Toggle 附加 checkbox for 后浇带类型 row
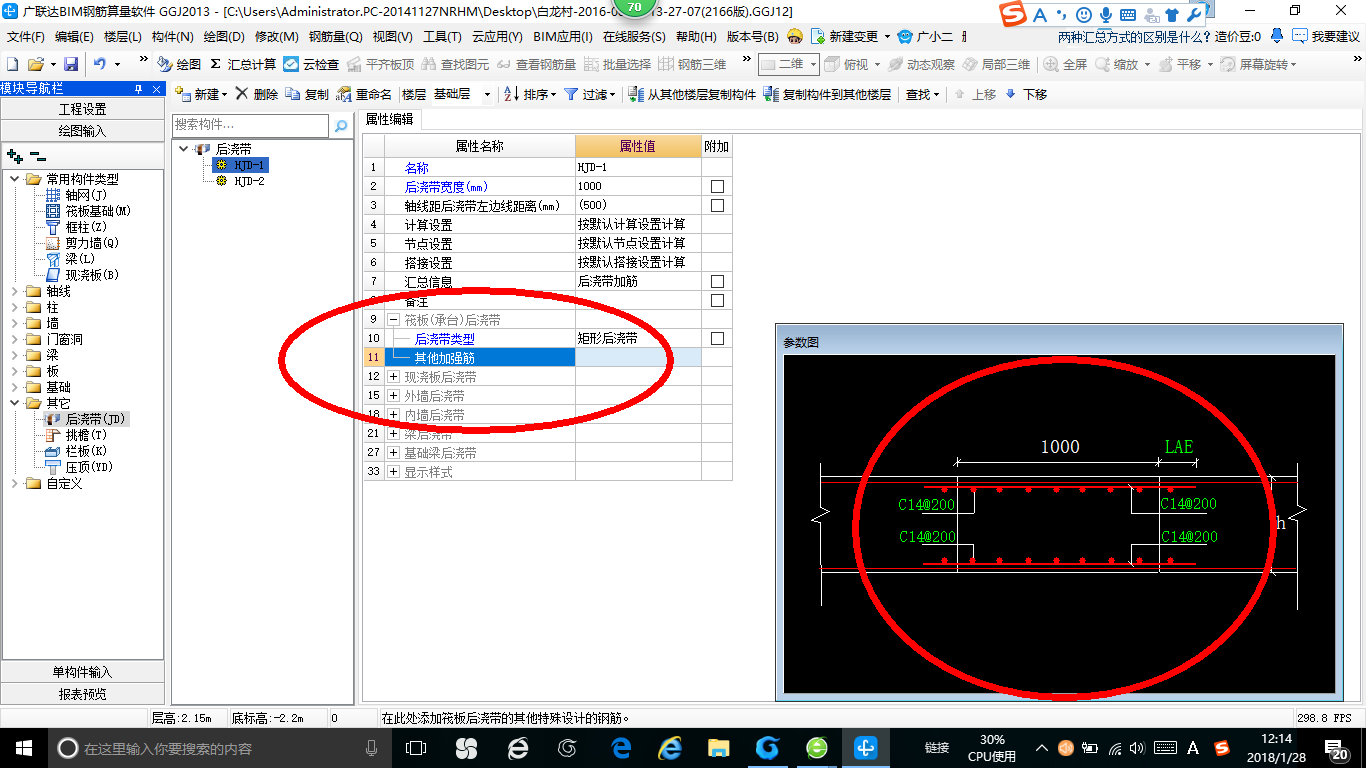This screenshot has width=1366, height=768. [x=717, y=338]
